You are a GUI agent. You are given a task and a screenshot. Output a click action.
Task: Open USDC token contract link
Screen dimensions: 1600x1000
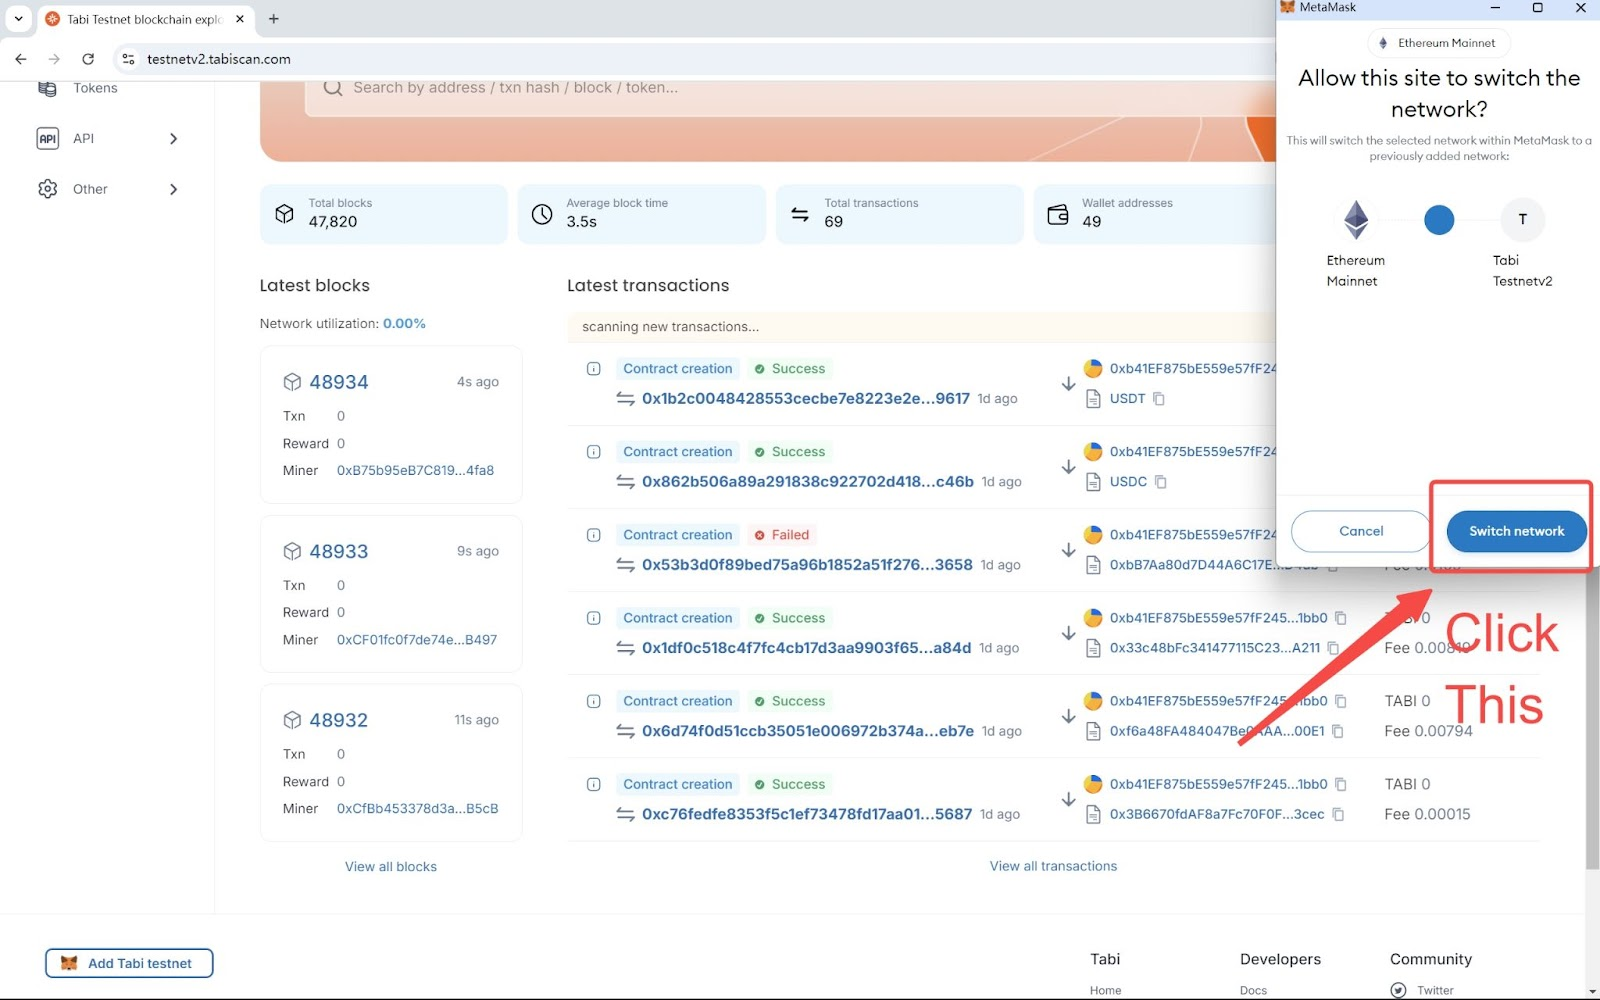(1128, 481)
